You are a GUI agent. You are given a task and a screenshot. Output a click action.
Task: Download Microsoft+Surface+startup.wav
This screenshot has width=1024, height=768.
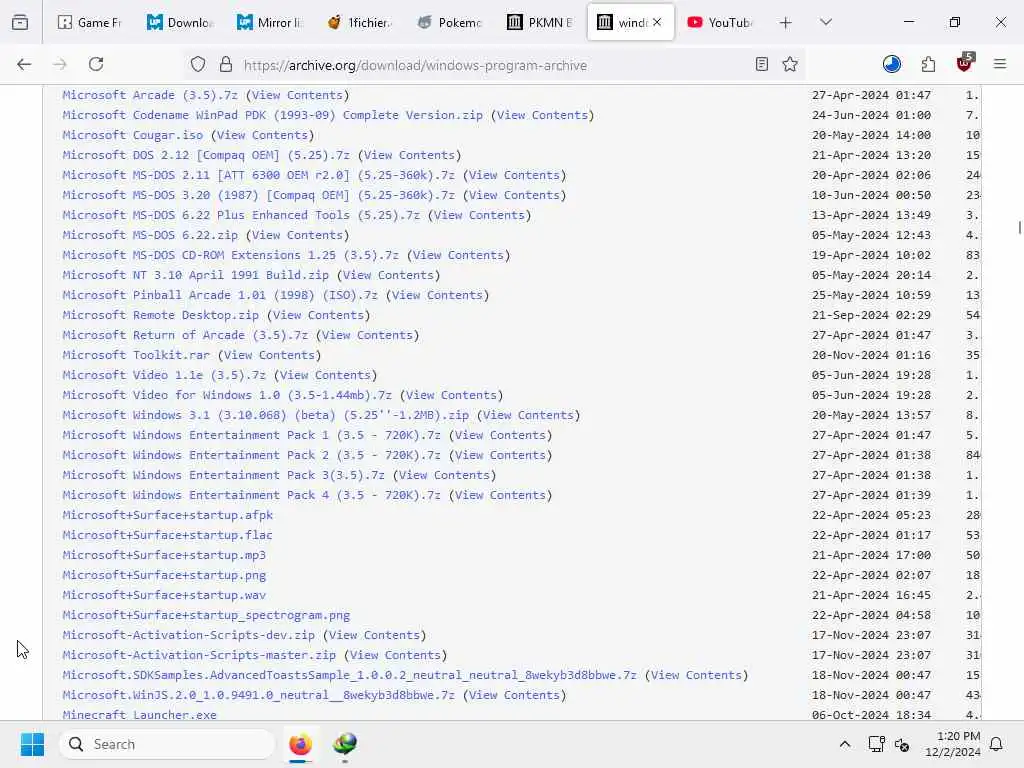pos(164,595)
